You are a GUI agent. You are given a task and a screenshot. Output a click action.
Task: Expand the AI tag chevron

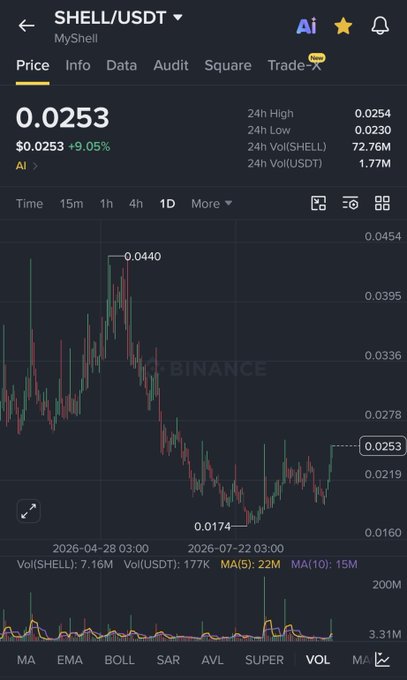tap(35, 166)
